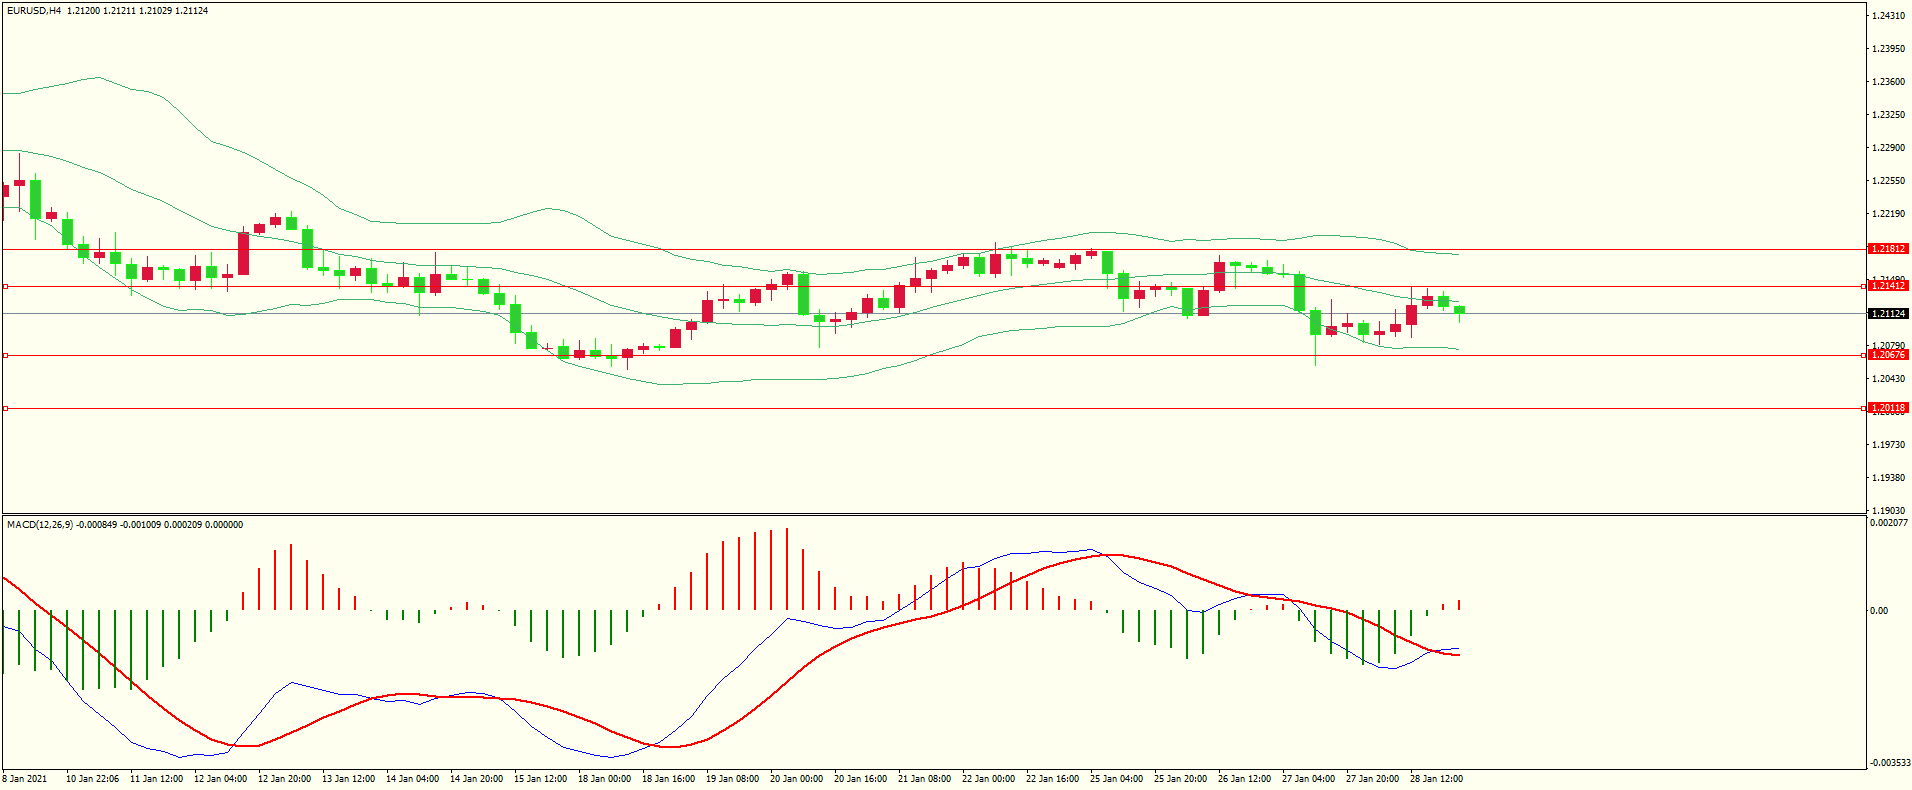Click the red 1.20118 price level tag
Viewport: 1912px width, 790px height.
point(1888,408)
